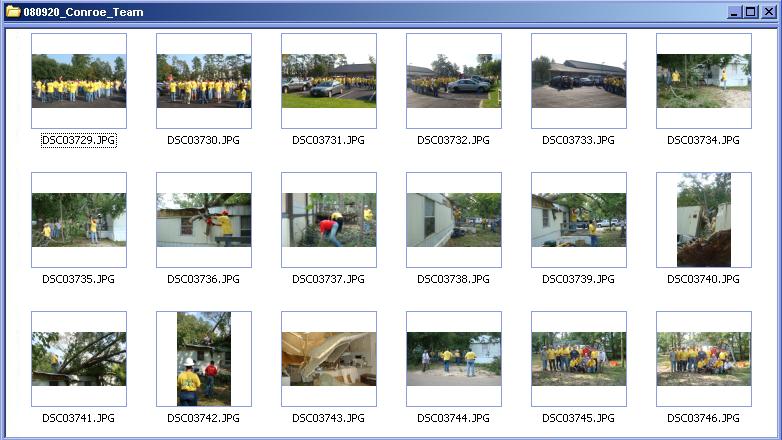782x440 pixels.
Task: Click the filename label DSC03740.JPG
Action: (704, 279)
